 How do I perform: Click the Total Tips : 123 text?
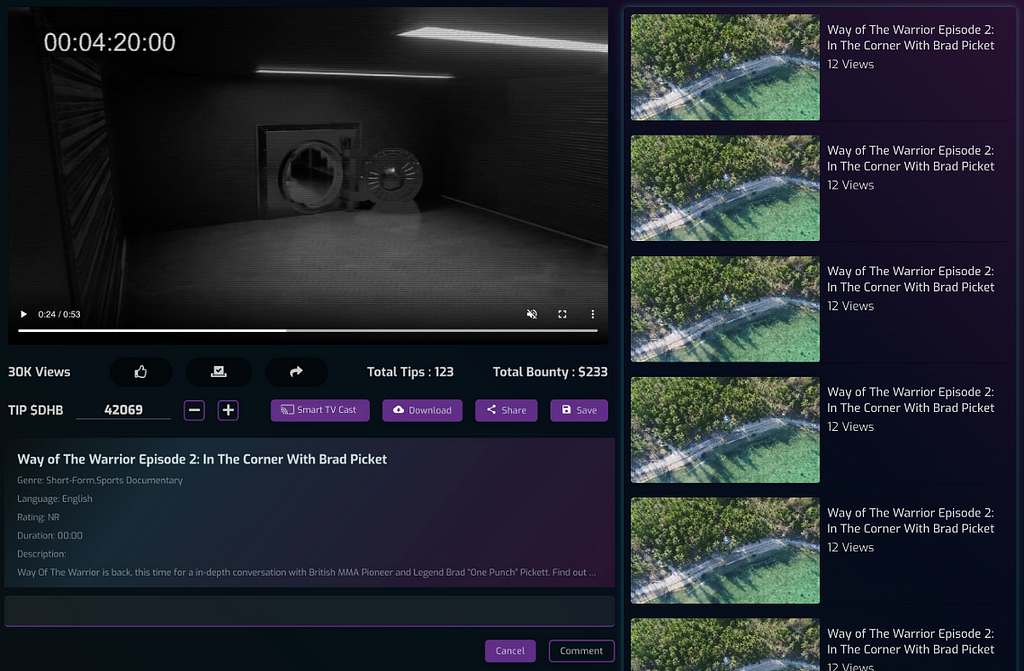click(x=410, y=372)
